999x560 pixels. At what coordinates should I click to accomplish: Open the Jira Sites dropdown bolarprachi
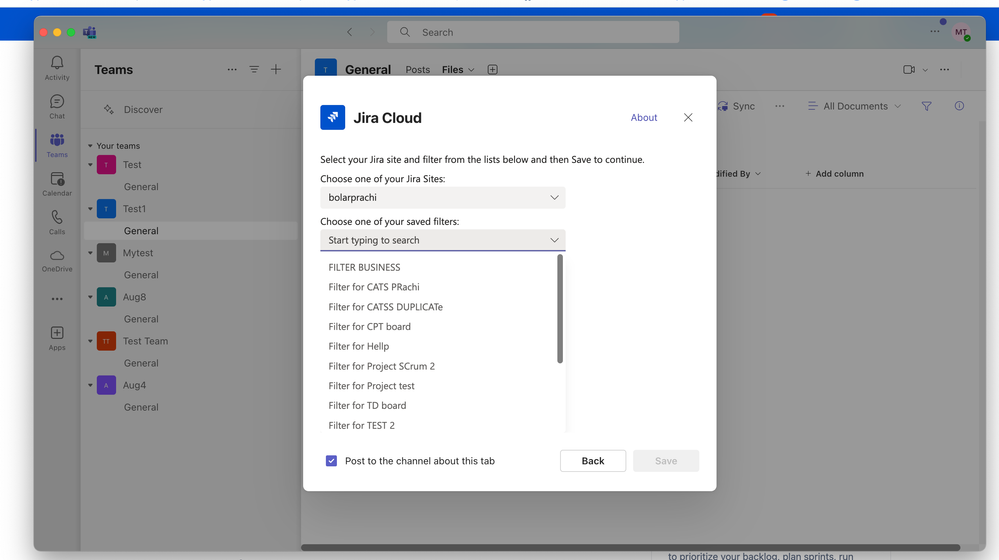click(x=442, y=197)
